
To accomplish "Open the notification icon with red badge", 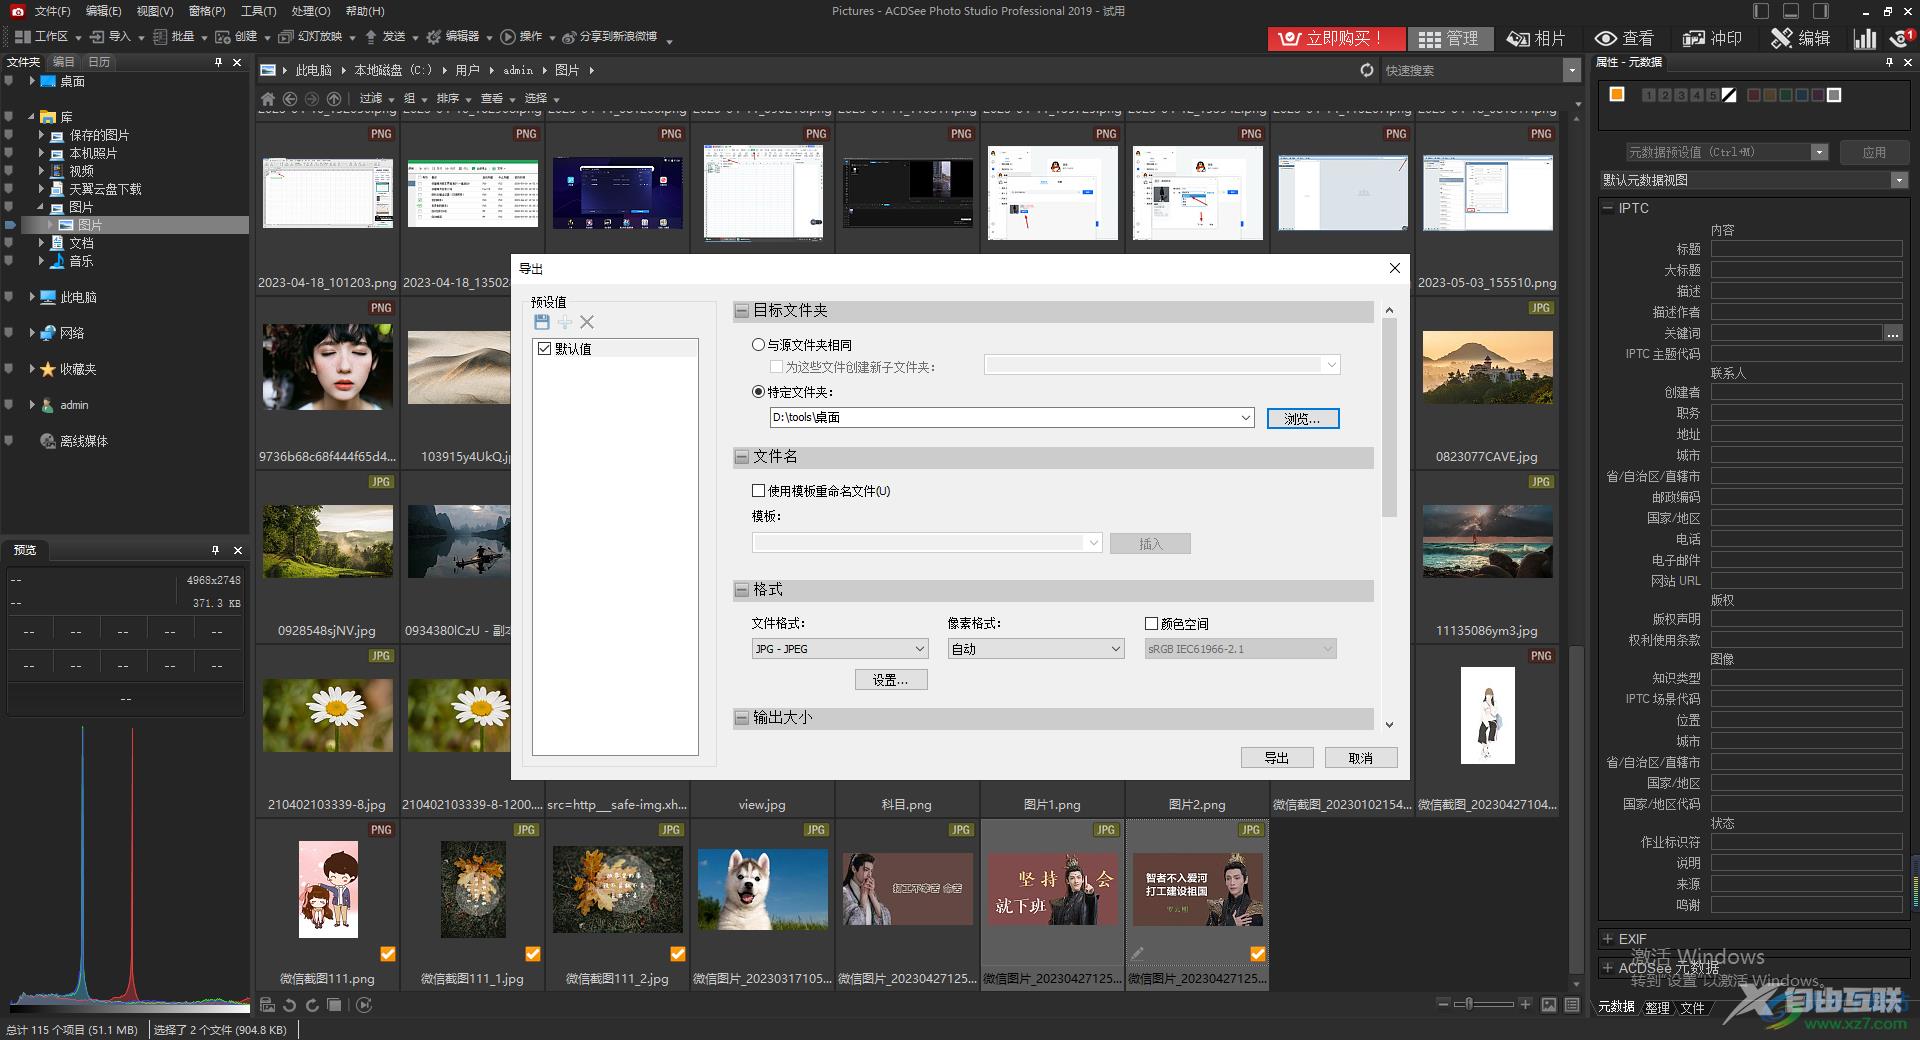I will tap(1901, 38).
